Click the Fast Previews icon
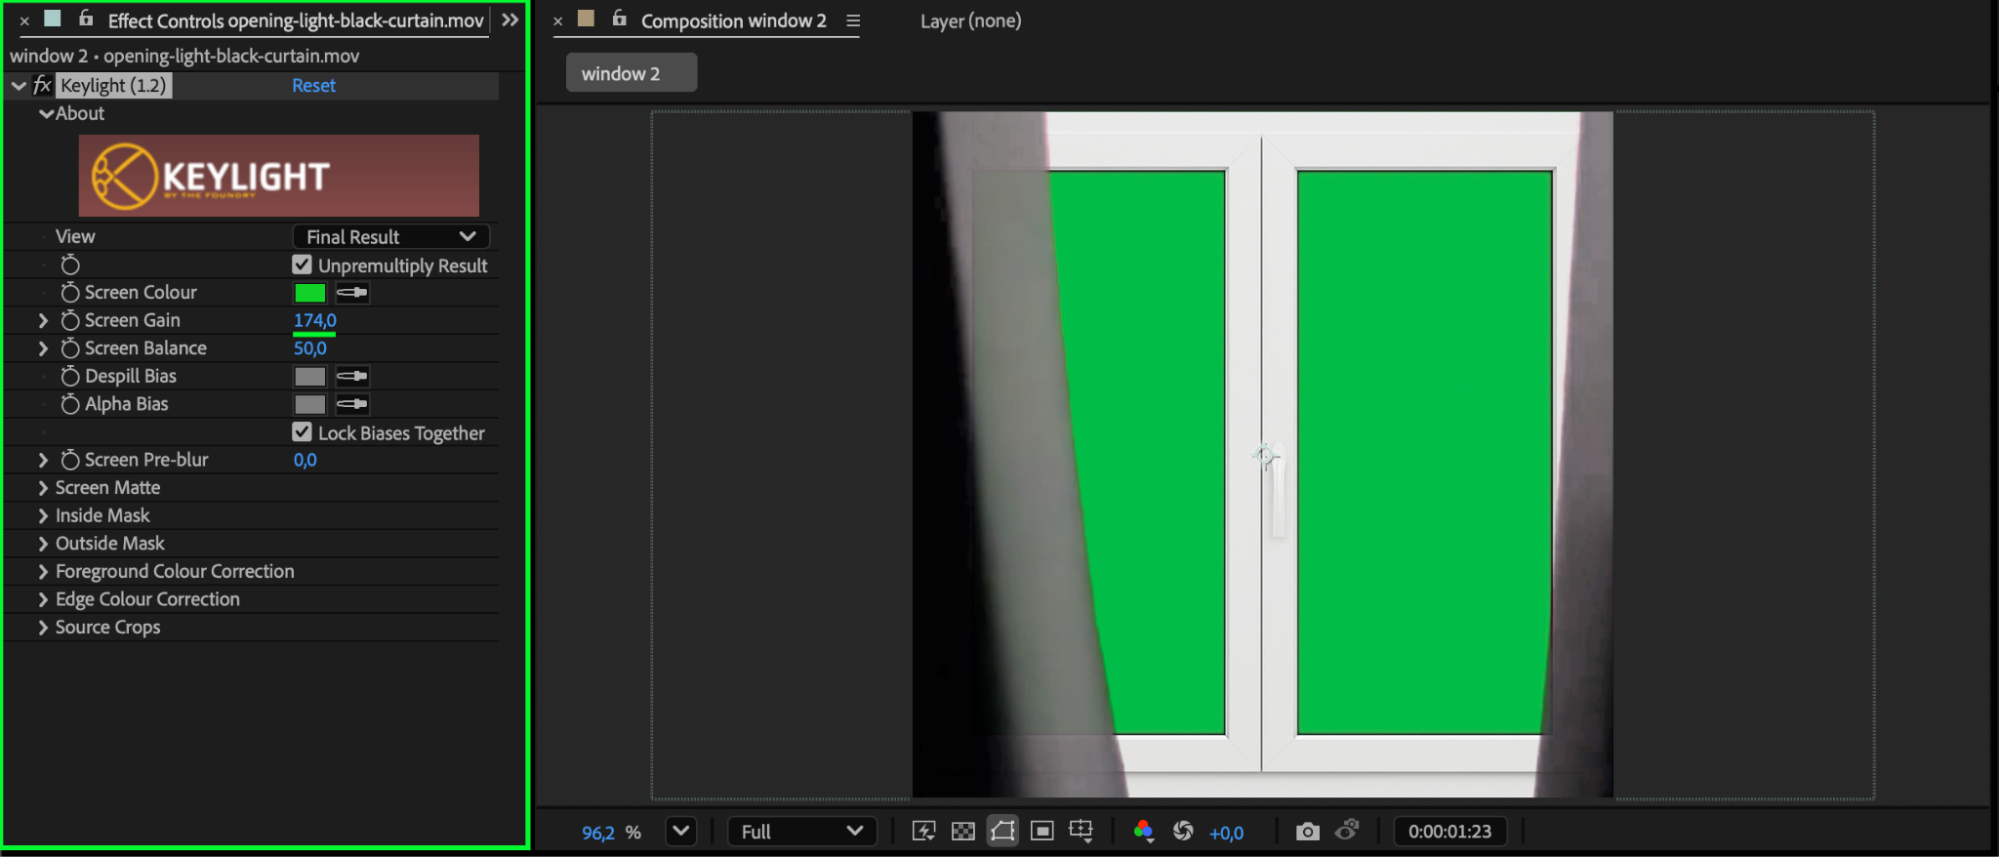Viewport: 1999px width, 857px height. (x=923, y=831)
